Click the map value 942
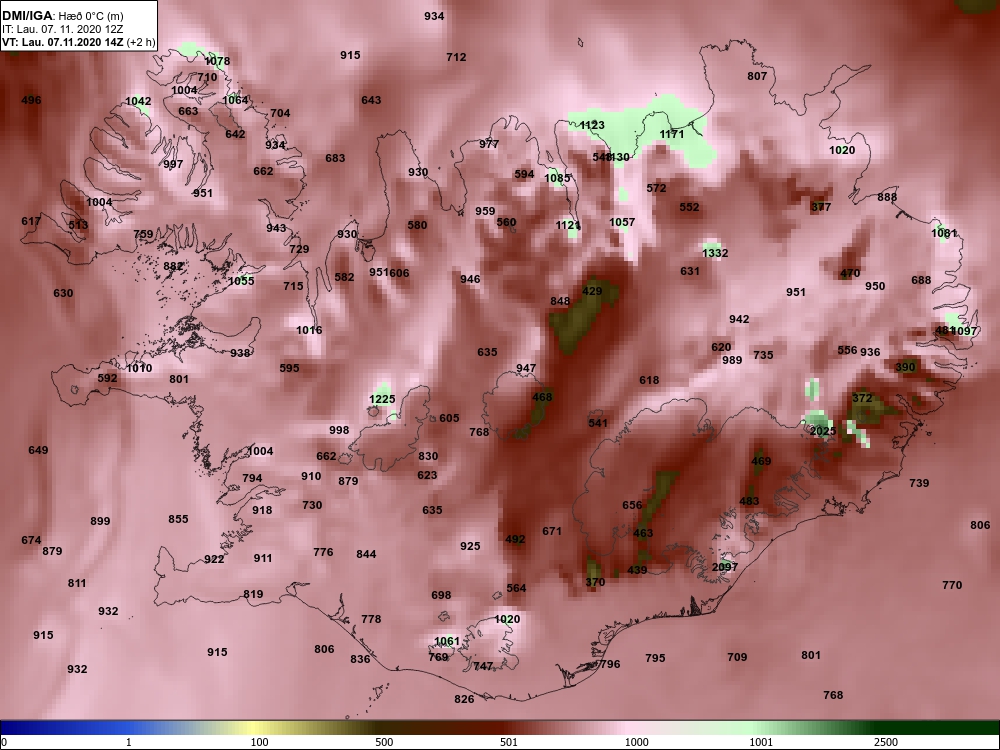Screen dimensions: 1000x750 739,319
